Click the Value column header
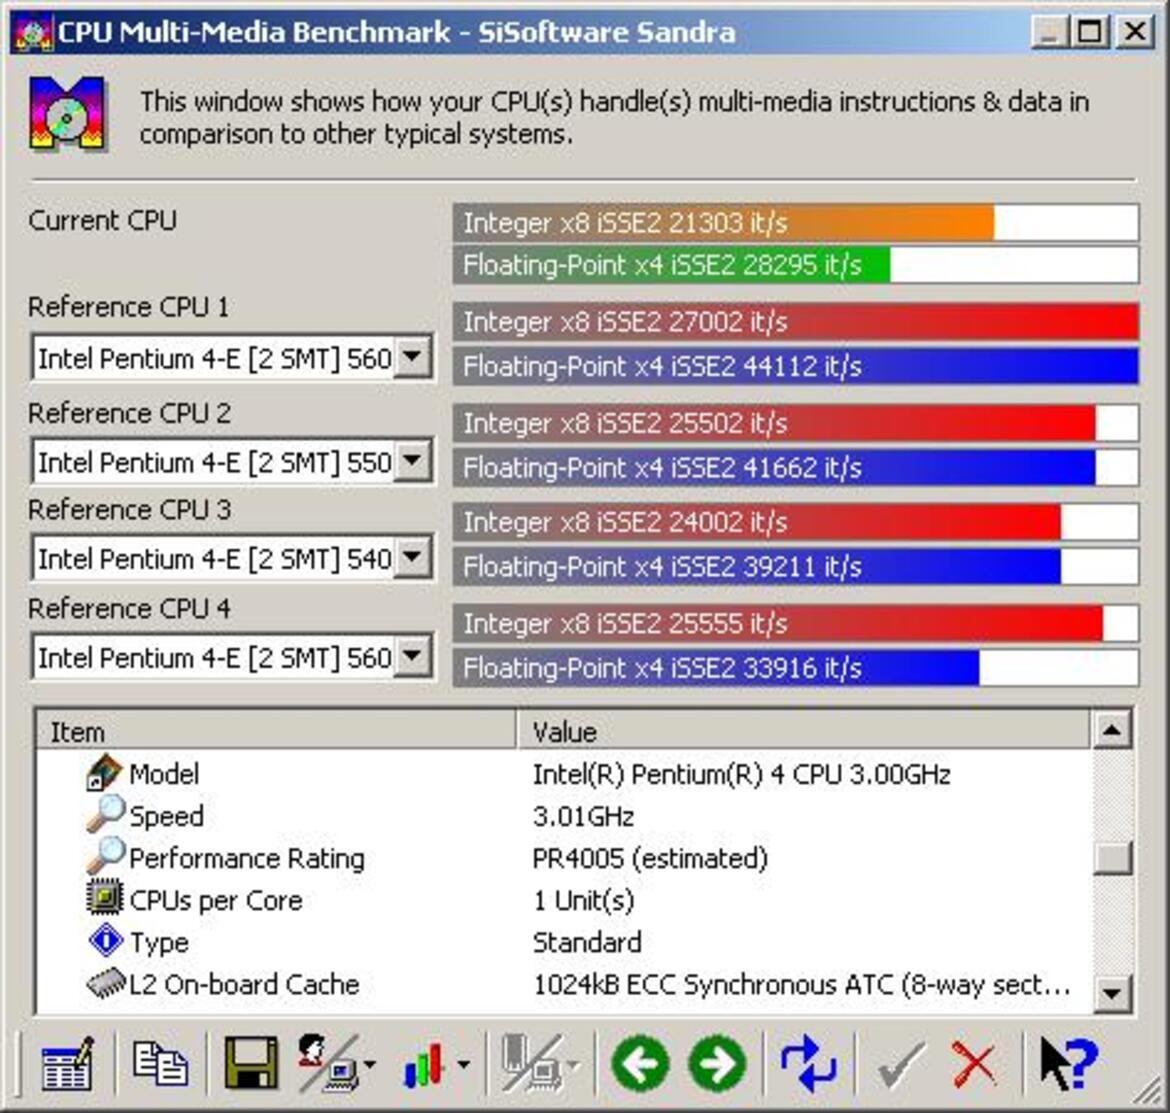This screenshot has height=1113, width=1170. point(803,731)
